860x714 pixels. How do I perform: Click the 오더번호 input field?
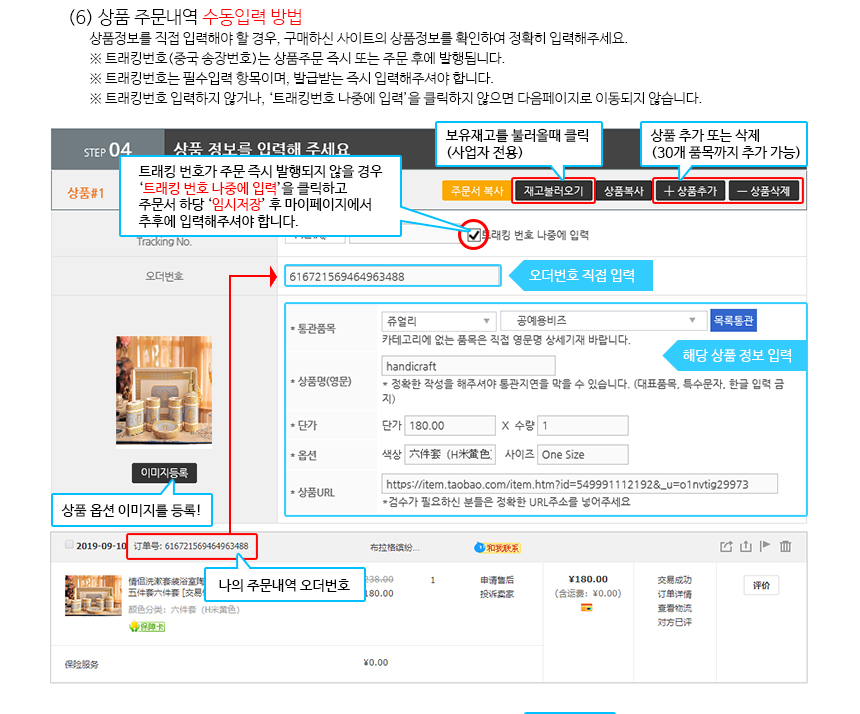(392, 276)
